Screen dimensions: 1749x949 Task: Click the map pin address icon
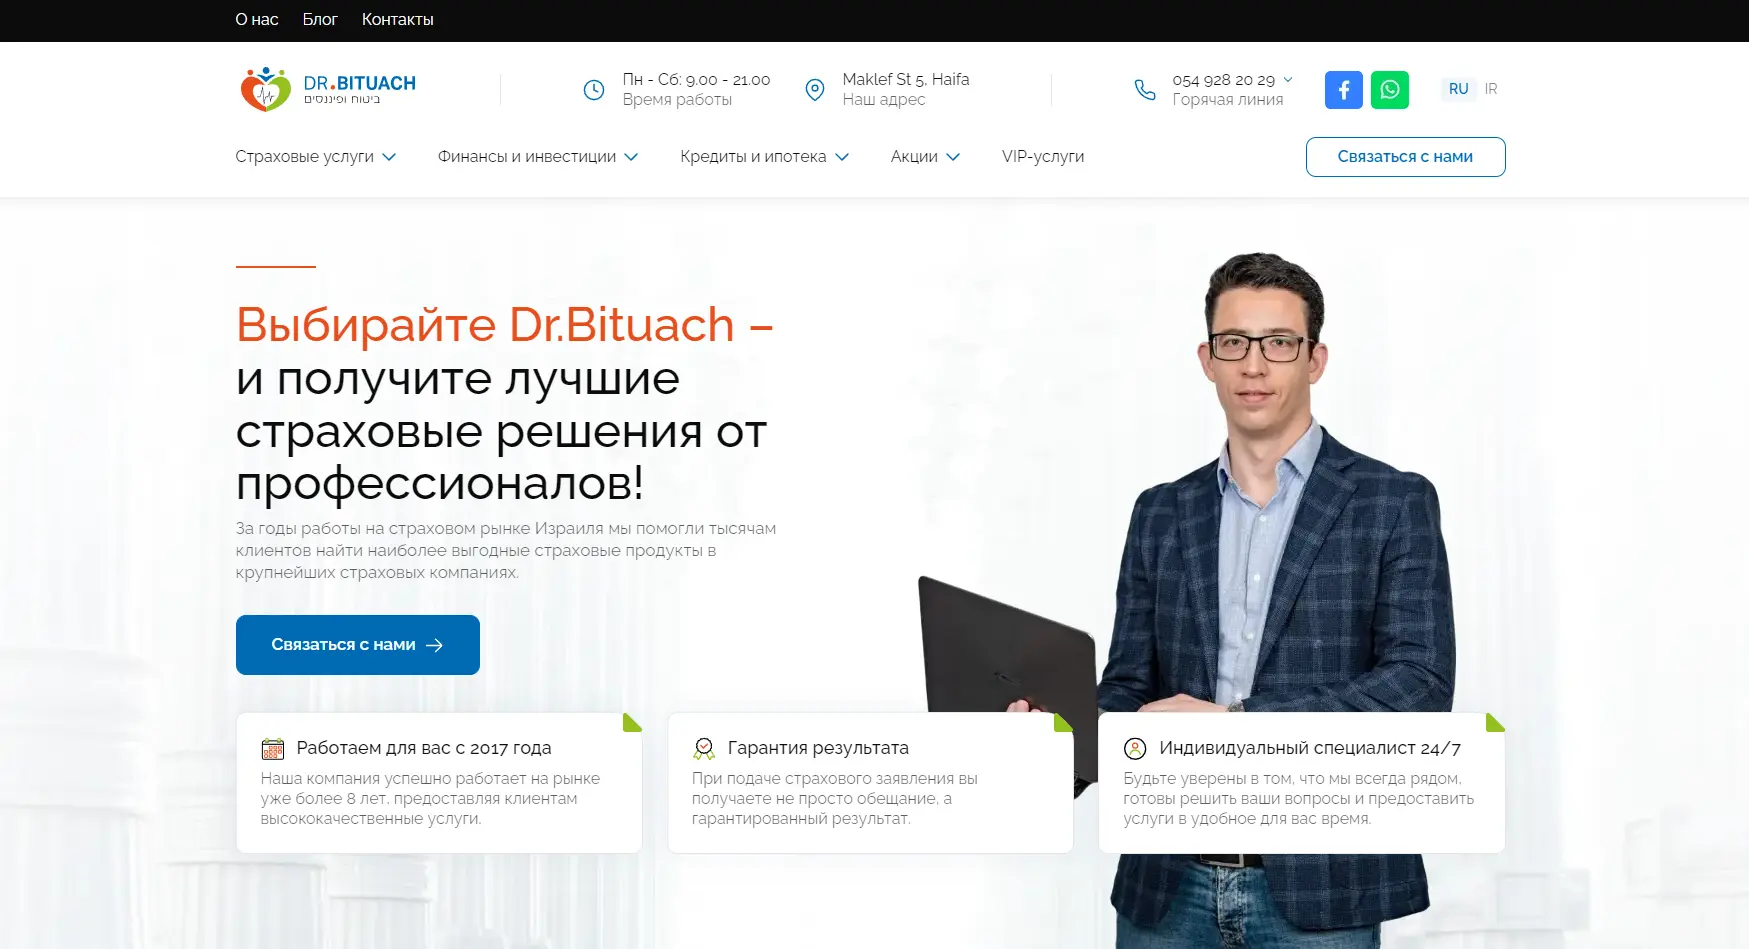coord(815,90)
